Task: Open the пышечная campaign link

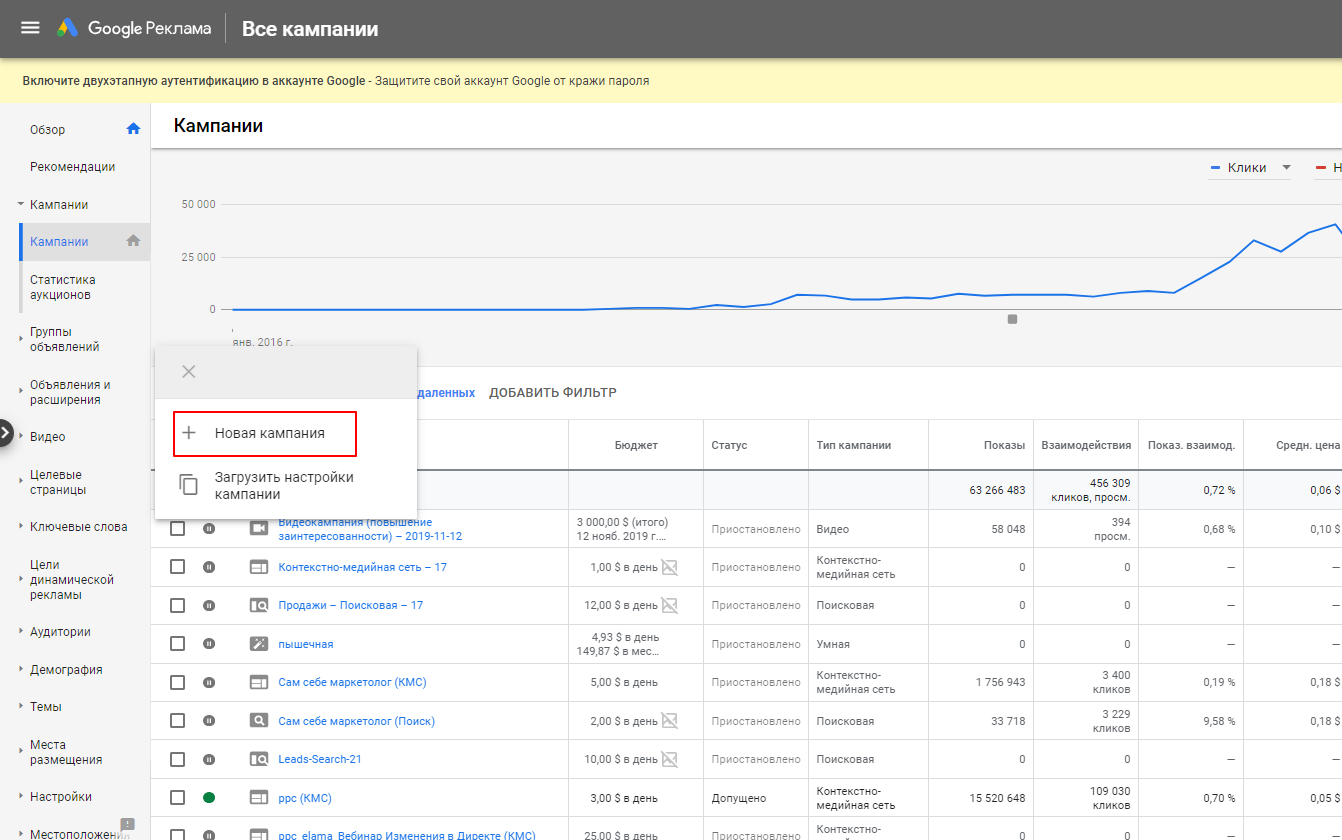Action: 306,644
